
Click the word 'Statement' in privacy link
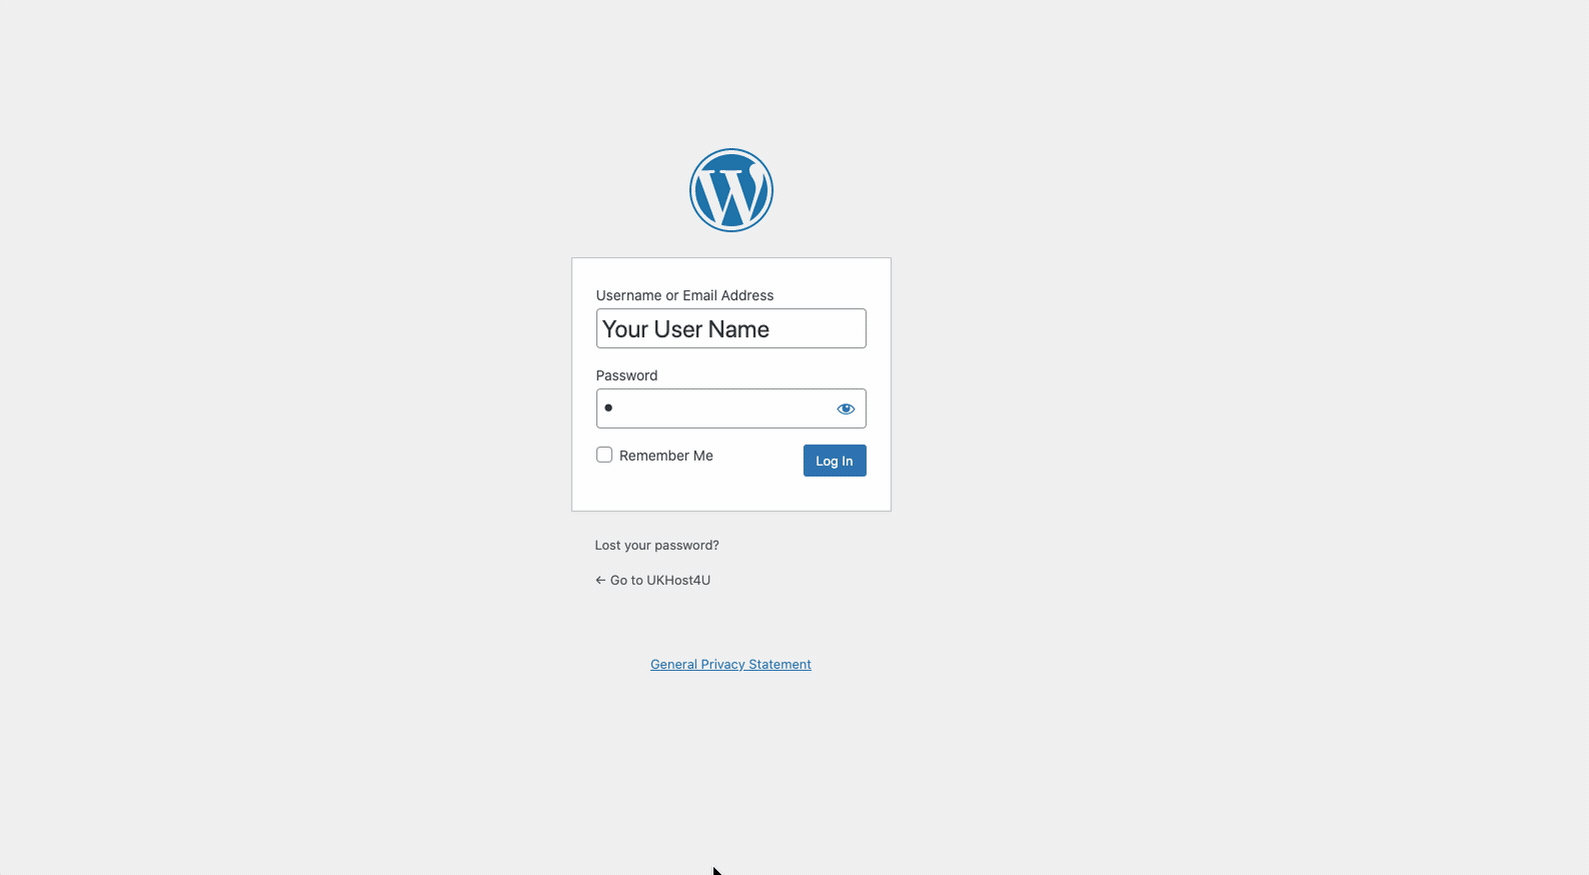pyautogui.click(x=780, y=664)
